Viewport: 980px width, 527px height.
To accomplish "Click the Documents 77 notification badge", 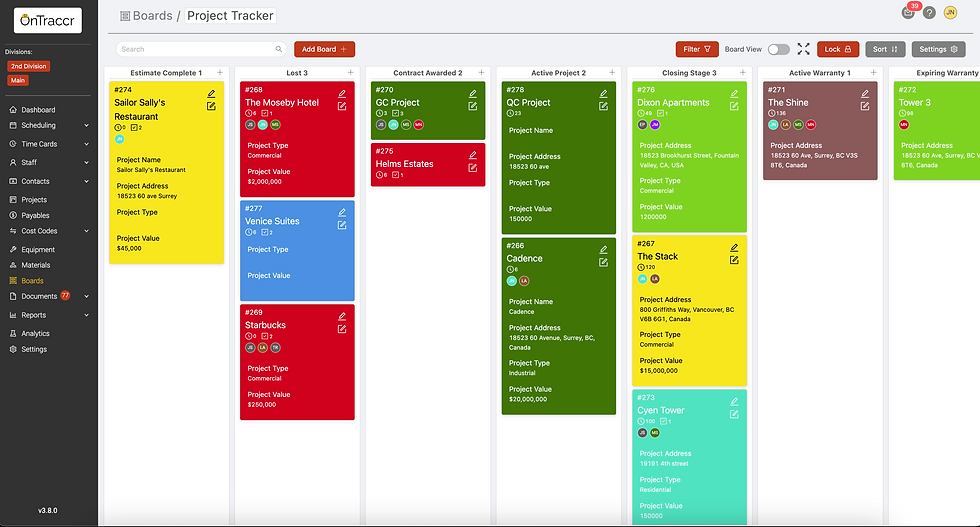I will click(x=65, y=296).
